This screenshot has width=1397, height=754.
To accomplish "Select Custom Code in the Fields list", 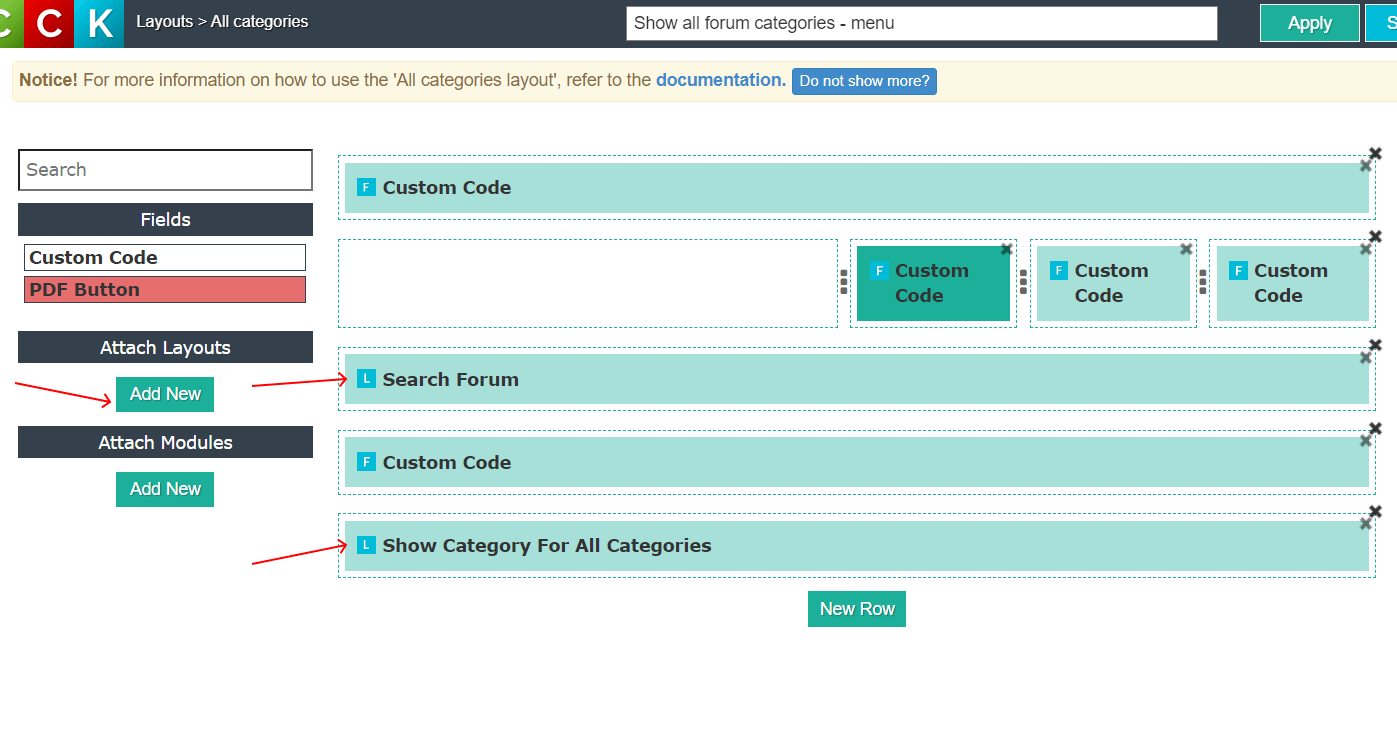I will 165,258.
